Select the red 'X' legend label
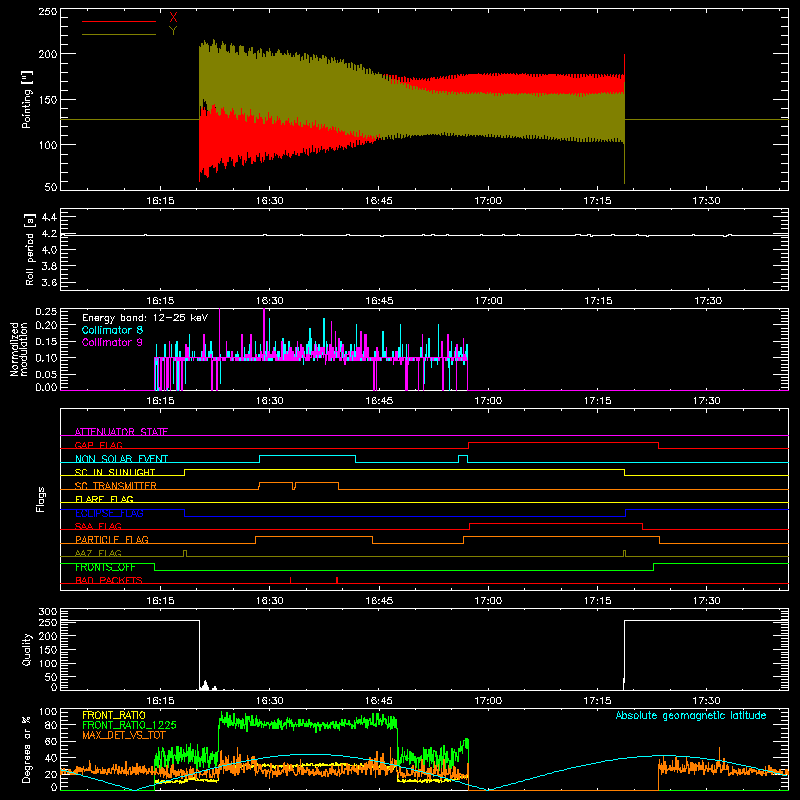This screenshot has height=800, width=800. click(173, 18)
